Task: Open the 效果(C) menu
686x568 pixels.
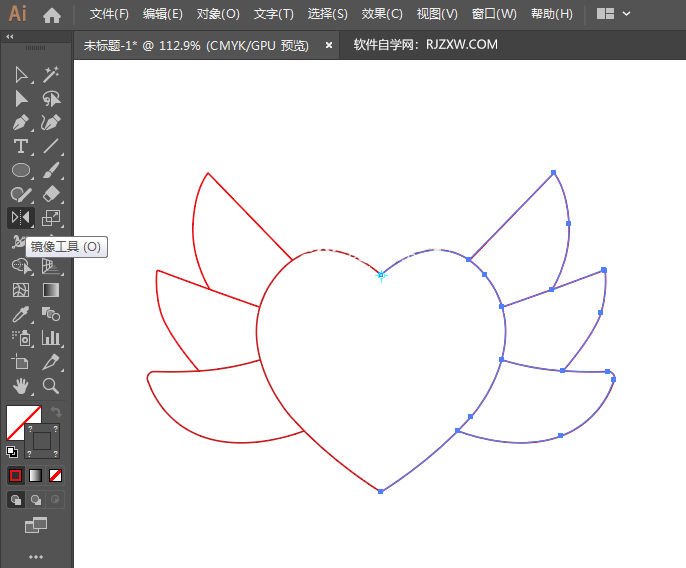Action: 382,14
